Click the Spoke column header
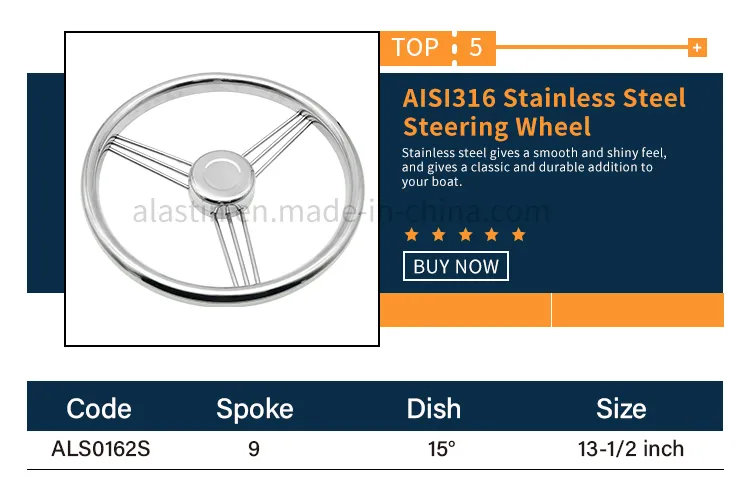 tap(254, 409)
